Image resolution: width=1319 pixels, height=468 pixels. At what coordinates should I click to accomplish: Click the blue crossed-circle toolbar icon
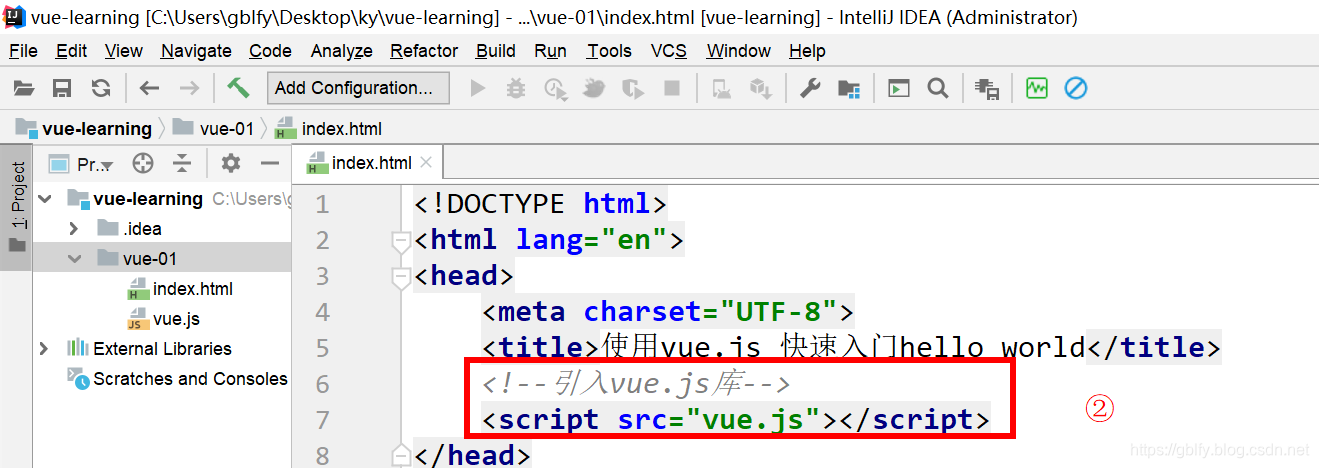click(x=1076, y=89)
